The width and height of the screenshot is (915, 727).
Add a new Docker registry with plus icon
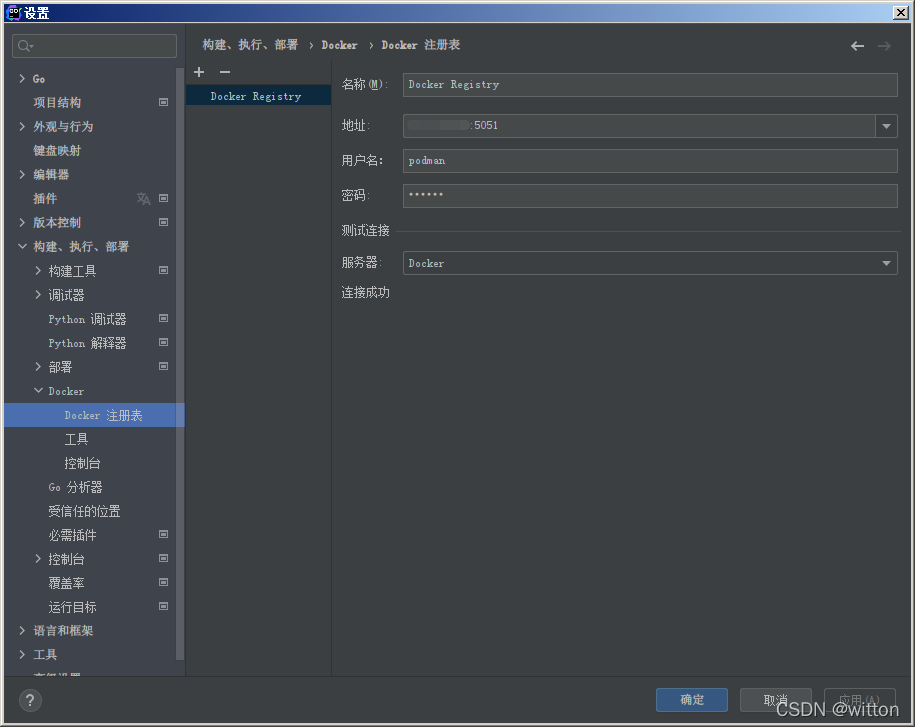pyautogui.click(x=199, y=72)
